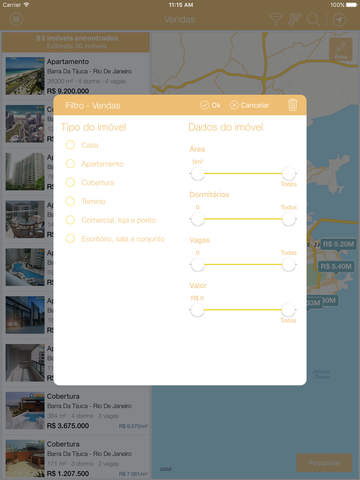Click the Valor slider right handle
Screen dimensions: 360x480
click(289, 310)
